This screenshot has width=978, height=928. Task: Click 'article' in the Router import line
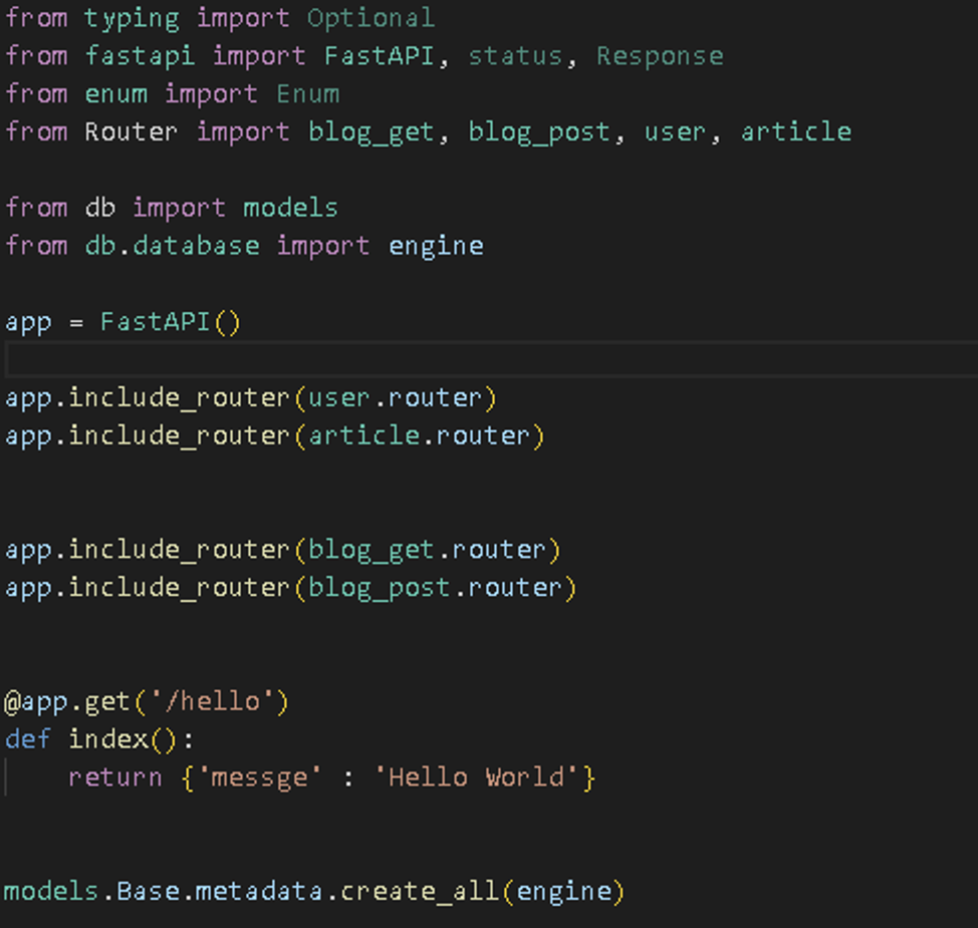click(796, 132)
